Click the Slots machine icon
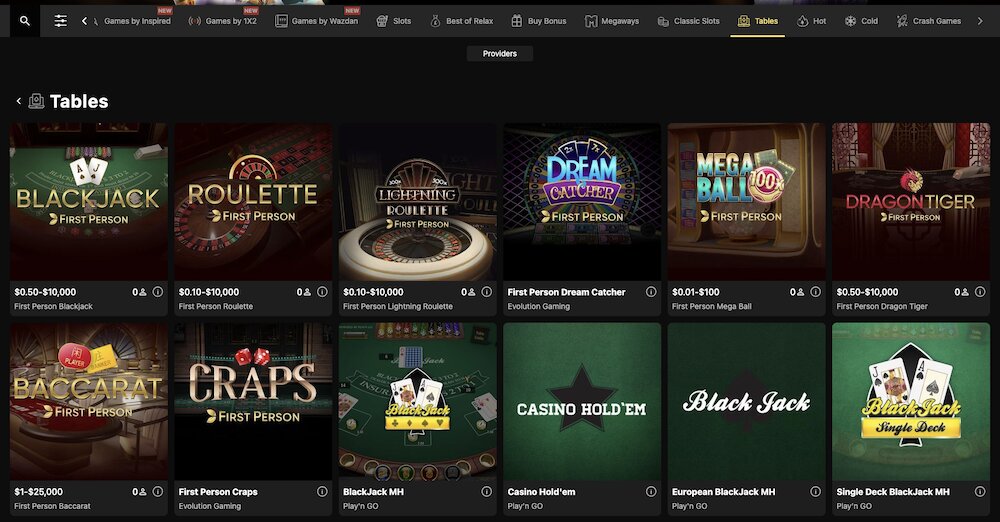Image resolution: width=1000 pixels, height=522 pixels. coord(382,21)
